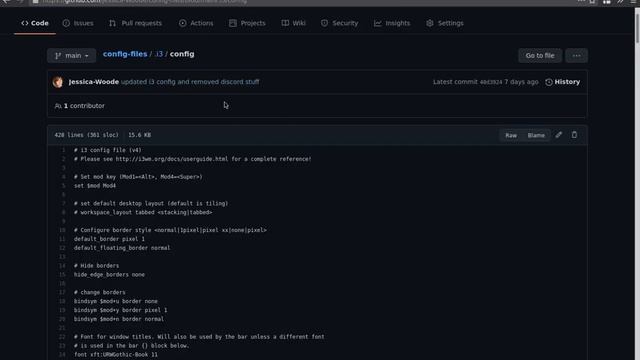Open the three-dots file options menu

[576, 56]
